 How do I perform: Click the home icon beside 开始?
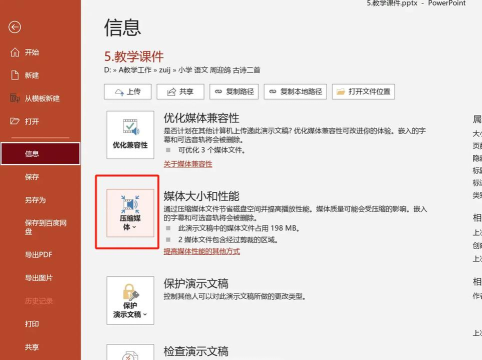tap(15, 52)
